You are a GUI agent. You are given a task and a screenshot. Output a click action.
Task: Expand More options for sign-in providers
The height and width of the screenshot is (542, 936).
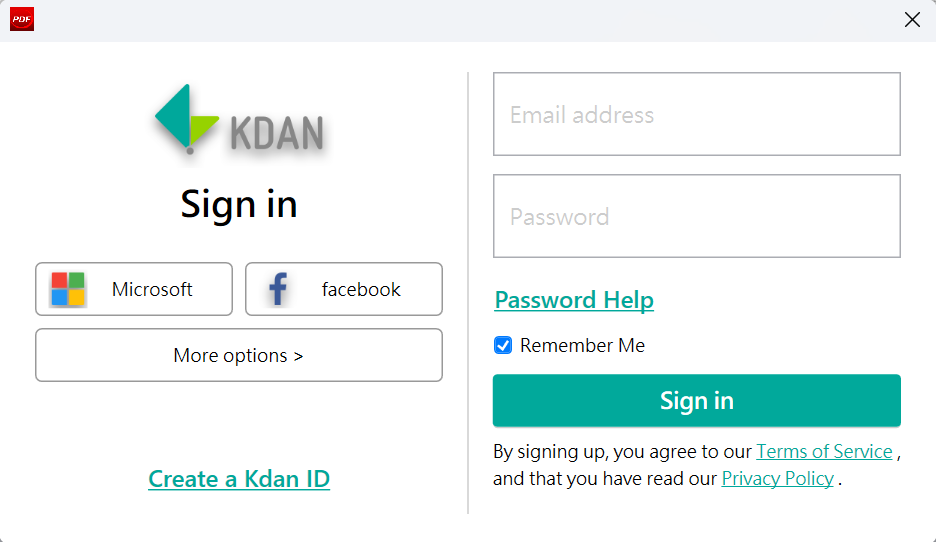pyautogui.click(x=239, y=355)
